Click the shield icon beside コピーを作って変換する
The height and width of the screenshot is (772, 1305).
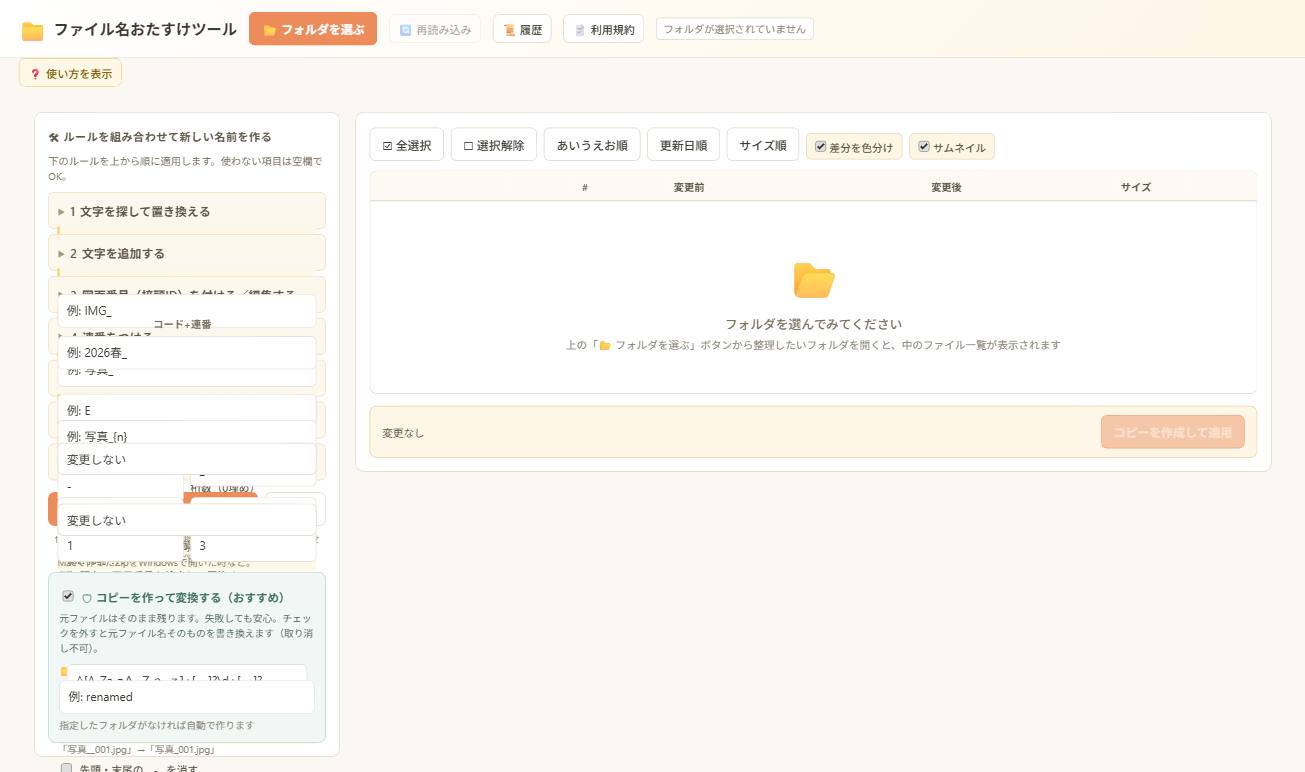87,598
